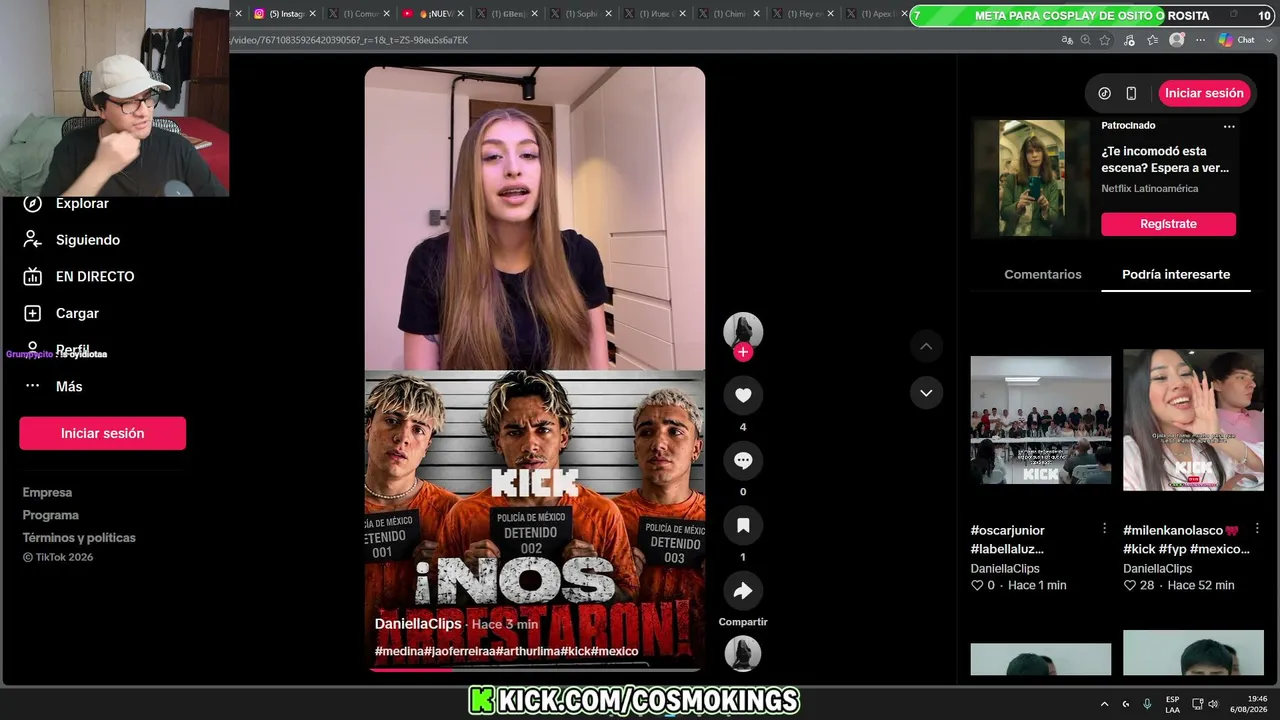
Task: Open the #milenkanolasco recommended video thumbnail
Action: pyautogui.click(x=1193, y=420)
